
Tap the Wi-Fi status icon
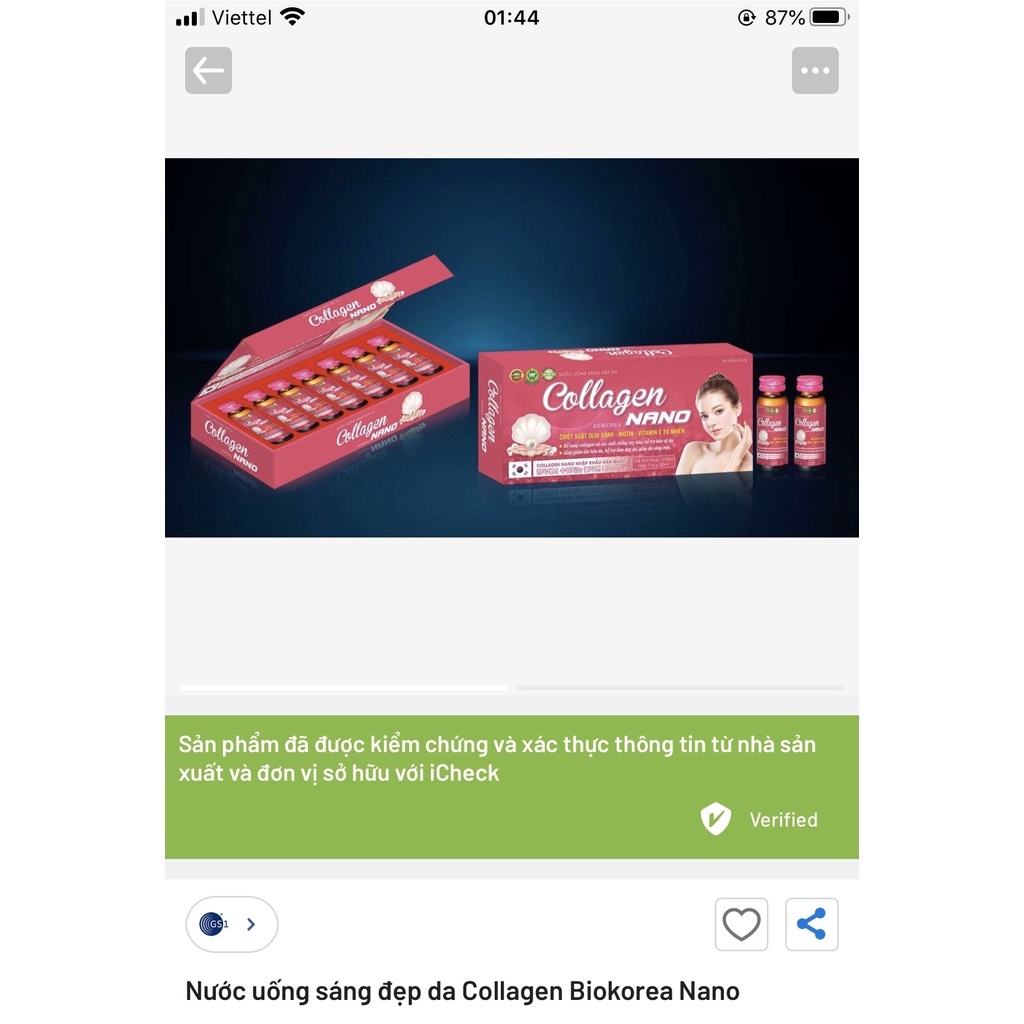[293, 17]
